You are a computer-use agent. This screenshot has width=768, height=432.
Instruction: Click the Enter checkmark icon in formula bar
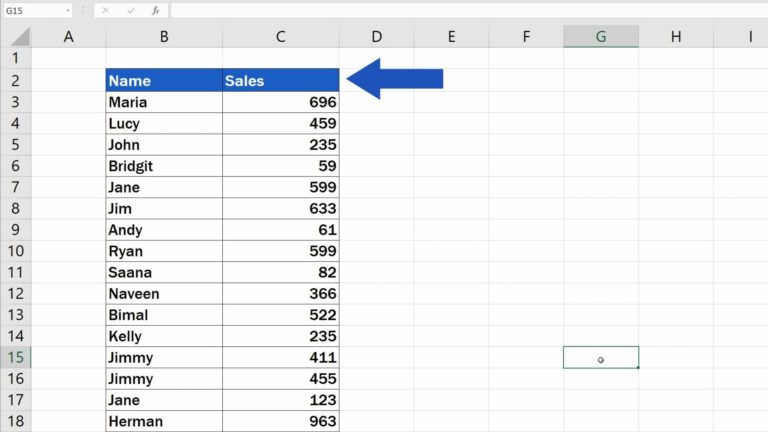[131, 10]
